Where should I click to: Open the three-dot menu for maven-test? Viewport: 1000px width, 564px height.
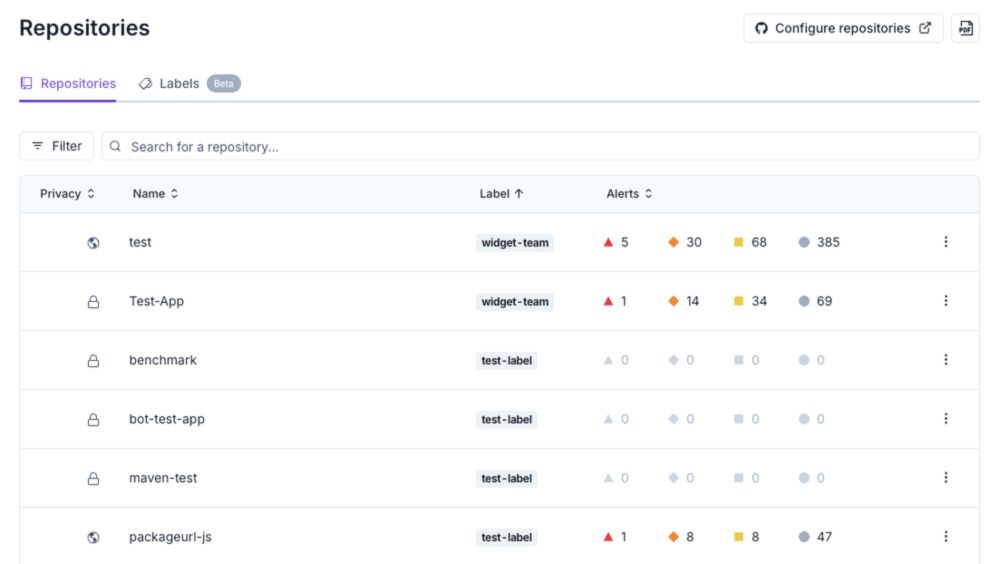coord(945,477)
